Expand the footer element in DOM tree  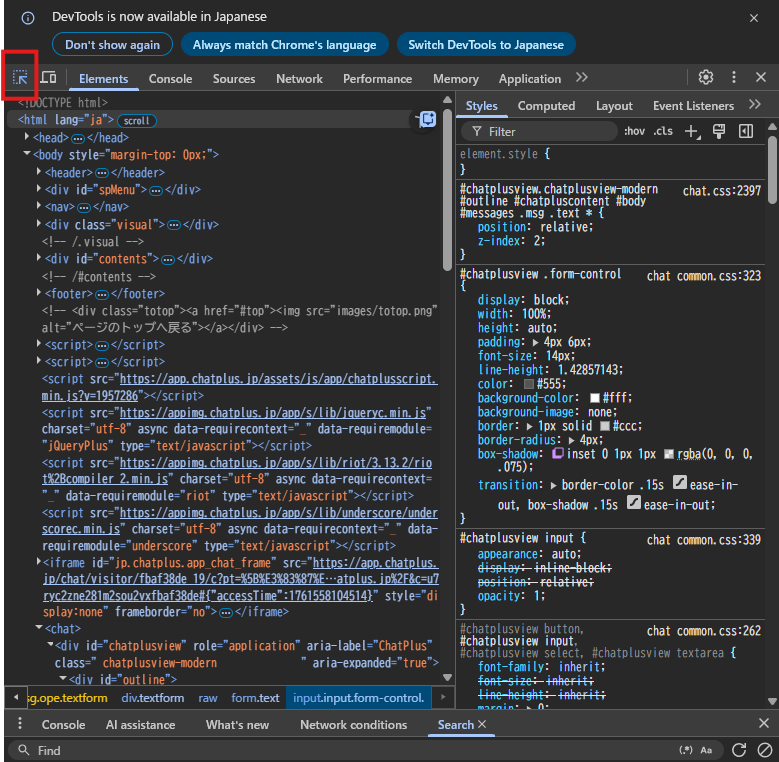point(38,293)
